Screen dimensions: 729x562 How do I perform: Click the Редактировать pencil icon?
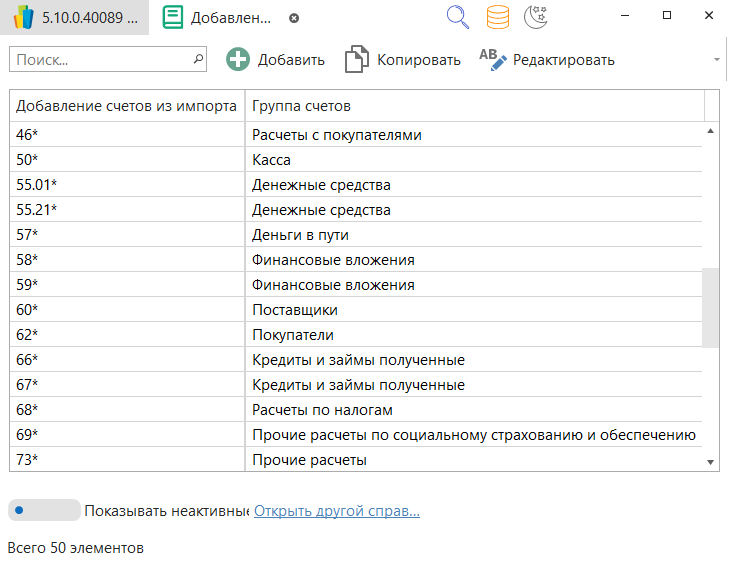coord(493,60)
